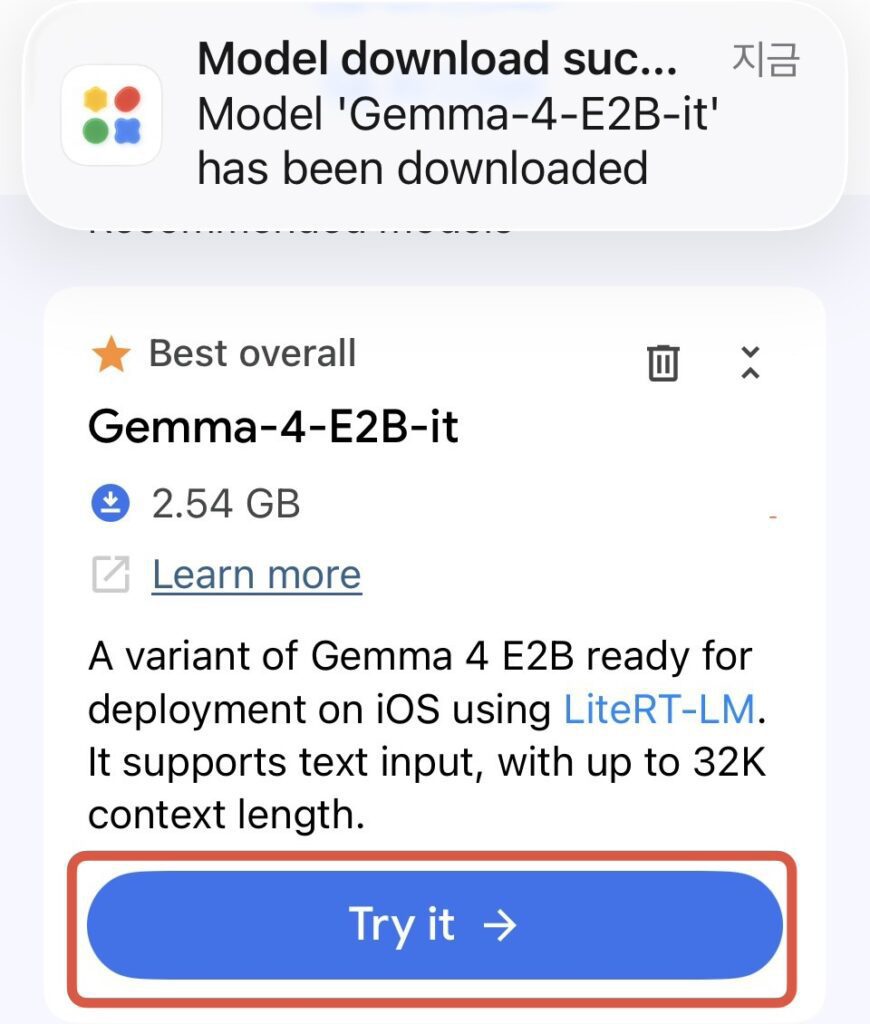The image size is (870, 1024).
Task: Click the blue download status icon
Action: click(110, 503)
